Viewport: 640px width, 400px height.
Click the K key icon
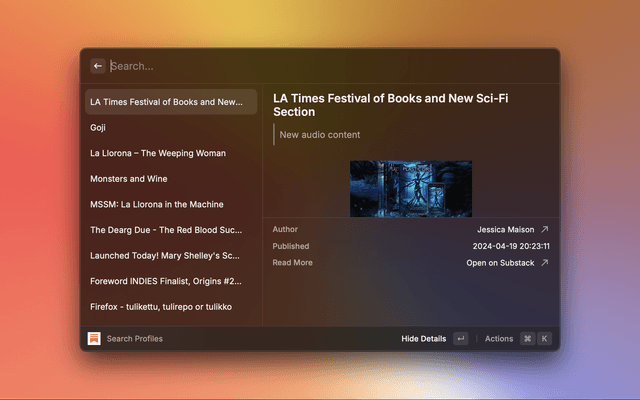point(544,339)
